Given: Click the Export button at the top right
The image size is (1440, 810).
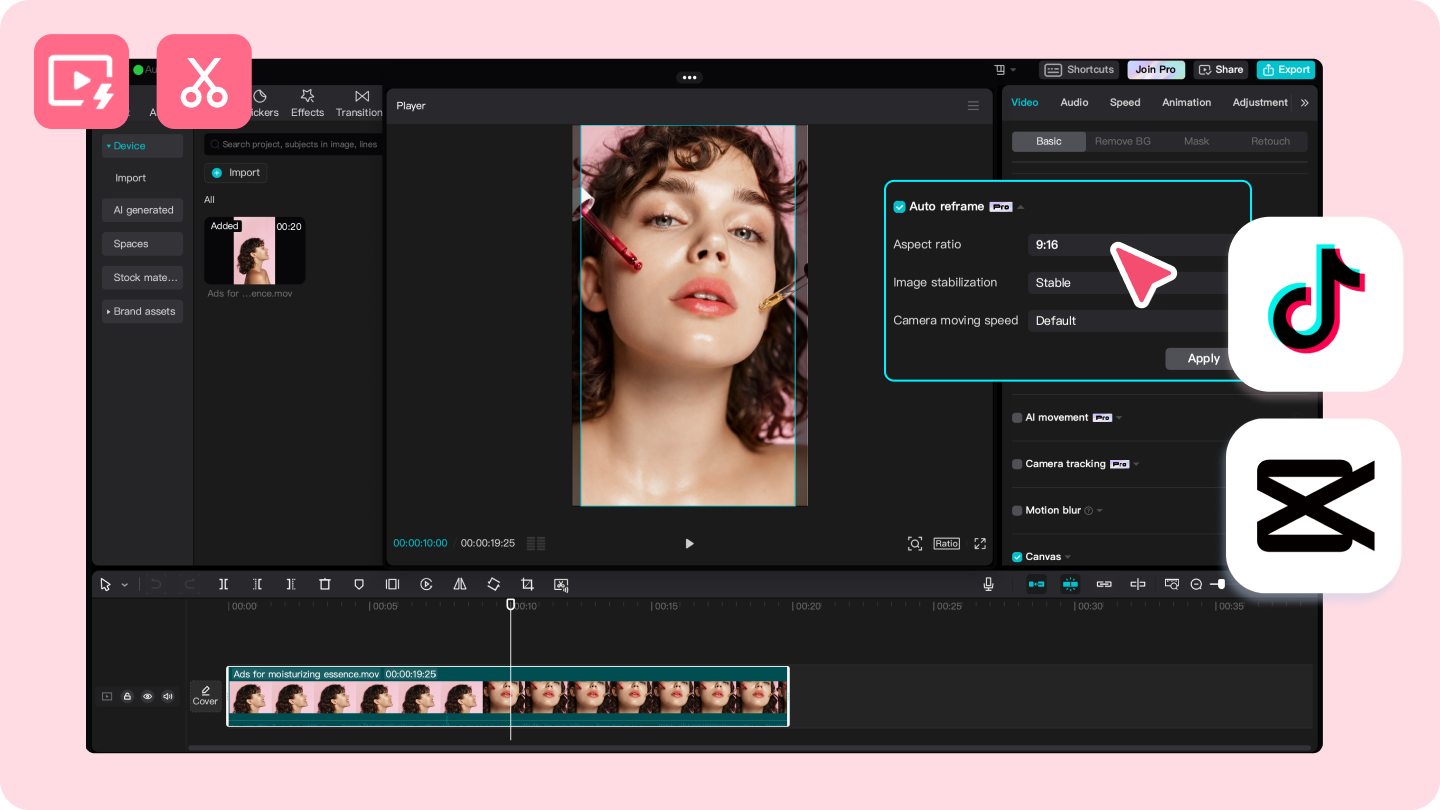Looking at the screenshot, I should coord(1286,70).
